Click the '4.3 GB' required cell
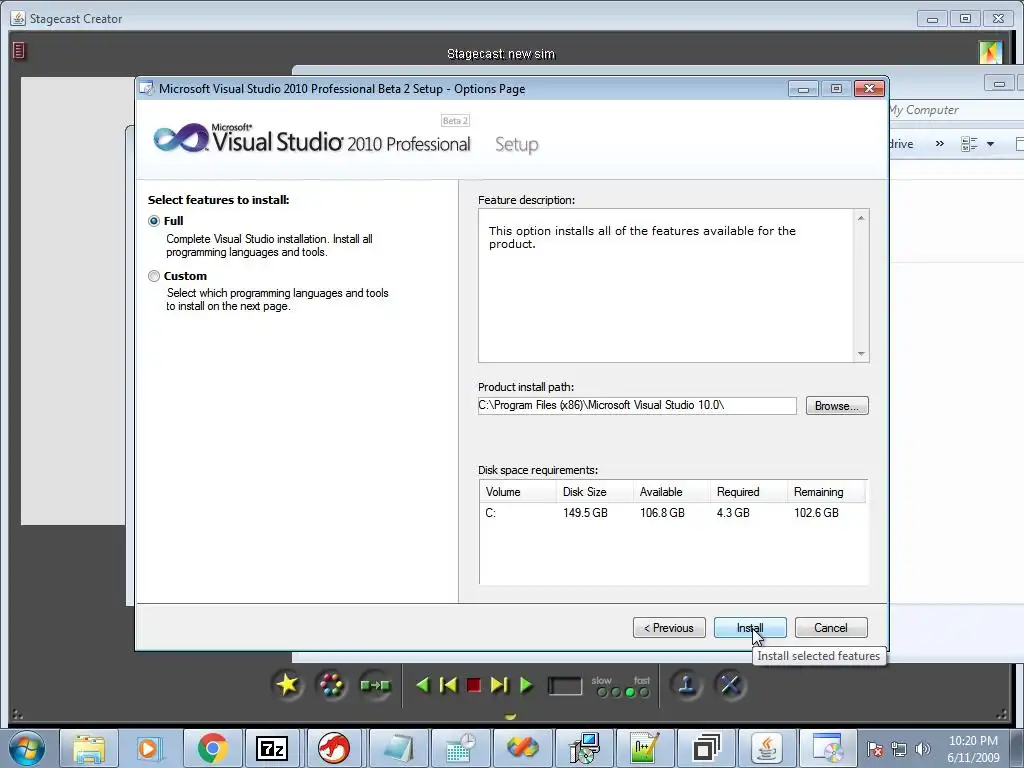This screenshot has height=768, width=1024. [733, 513]
